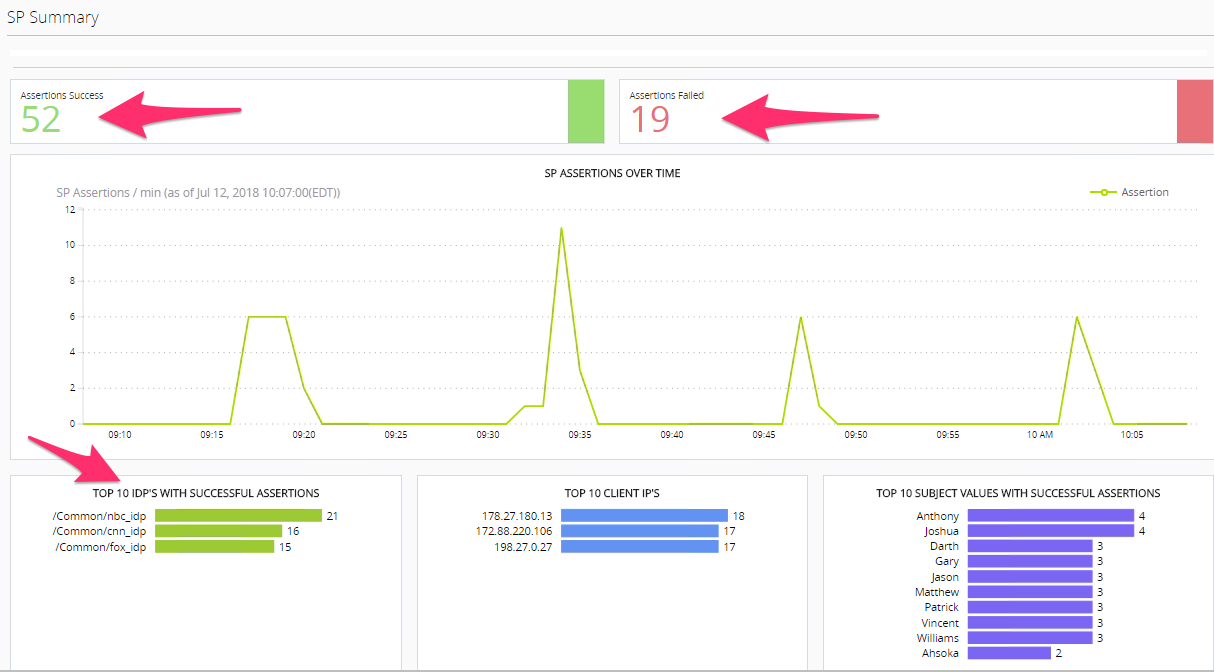Image resolution: width=1214 pixels, height=672 pixels.
Task: Select the 172.88.220.106 client IP bar
Action: click(x=640, y=531)
